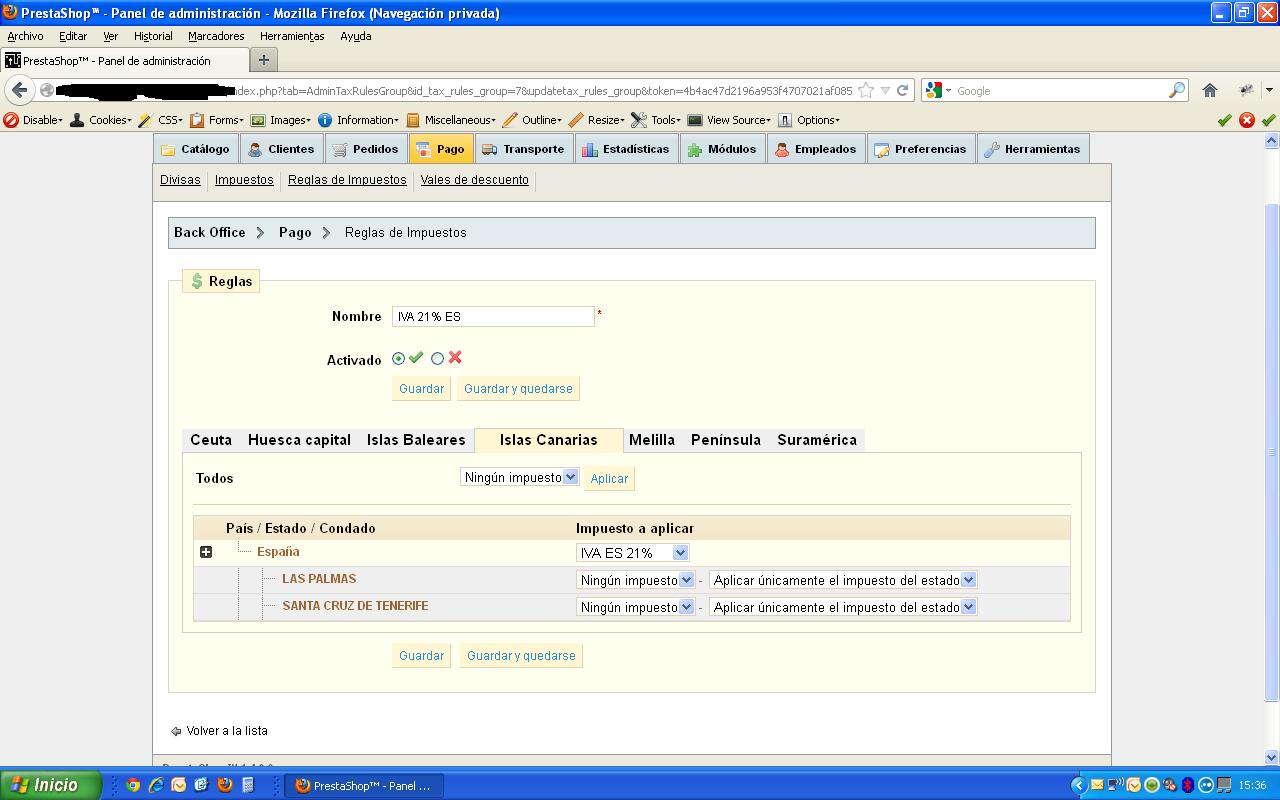
Task: Open the Herramientas browser menu
Action: point(292,36)
